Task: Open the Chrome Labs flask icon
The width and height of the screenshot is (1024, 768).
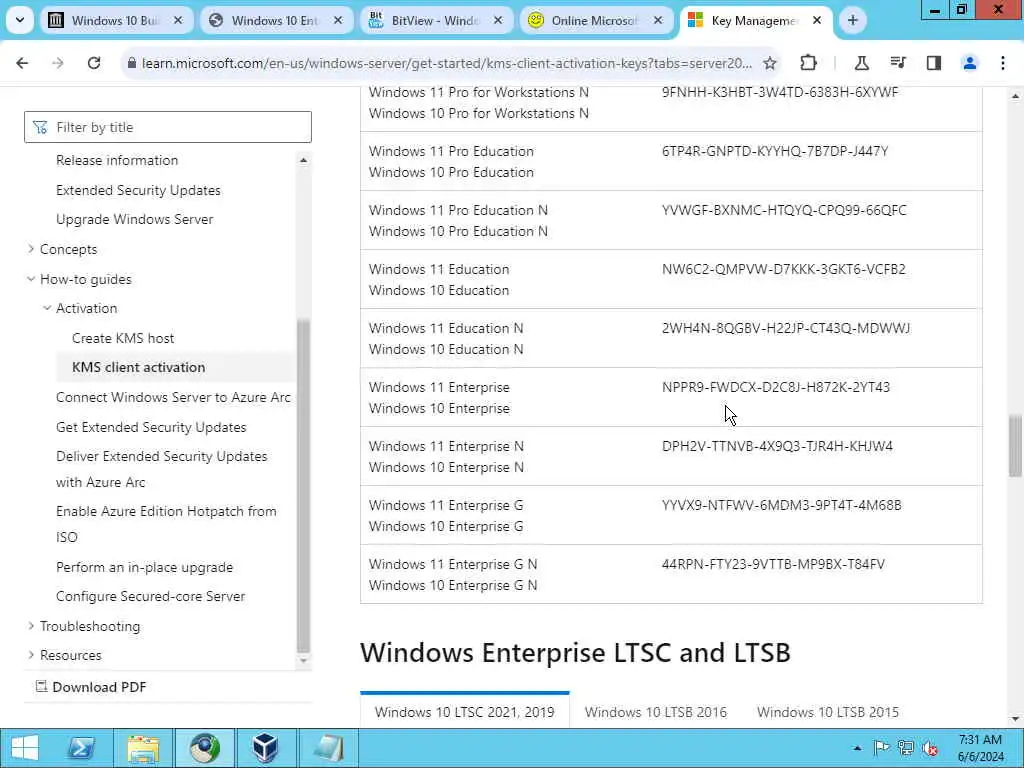Action: click(x=861, y=63)
